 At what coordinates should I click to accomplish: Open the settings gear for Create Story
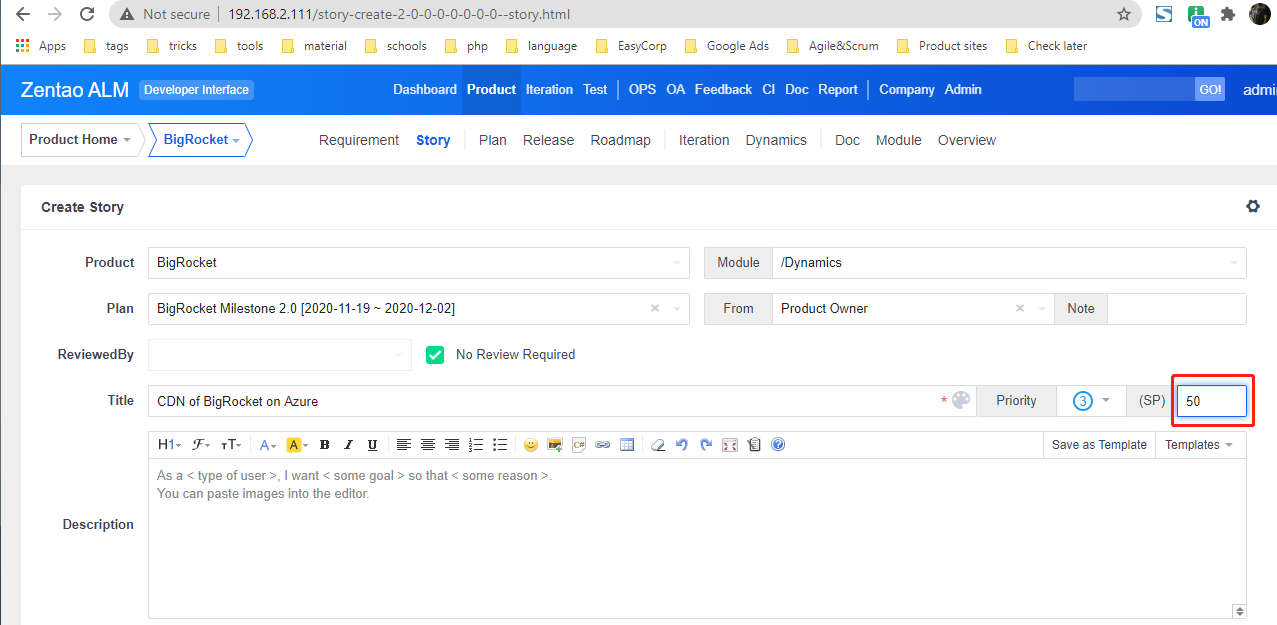click(1252, 207)
